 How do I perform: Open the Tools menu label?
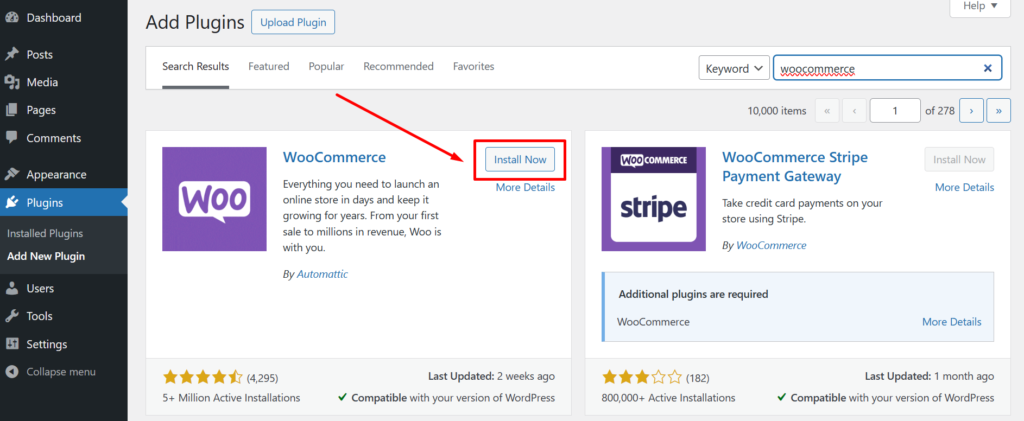tap(40, 316)
